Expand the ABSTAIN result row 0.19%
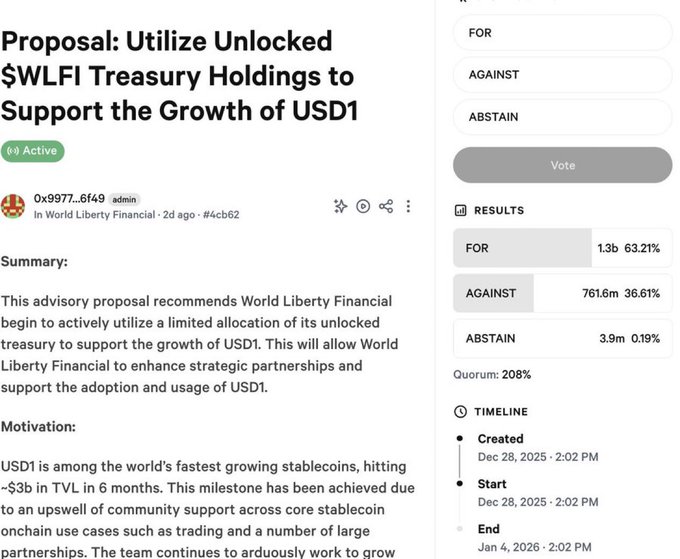Viewport: 680px width, 559px height. tap(562, 339)
